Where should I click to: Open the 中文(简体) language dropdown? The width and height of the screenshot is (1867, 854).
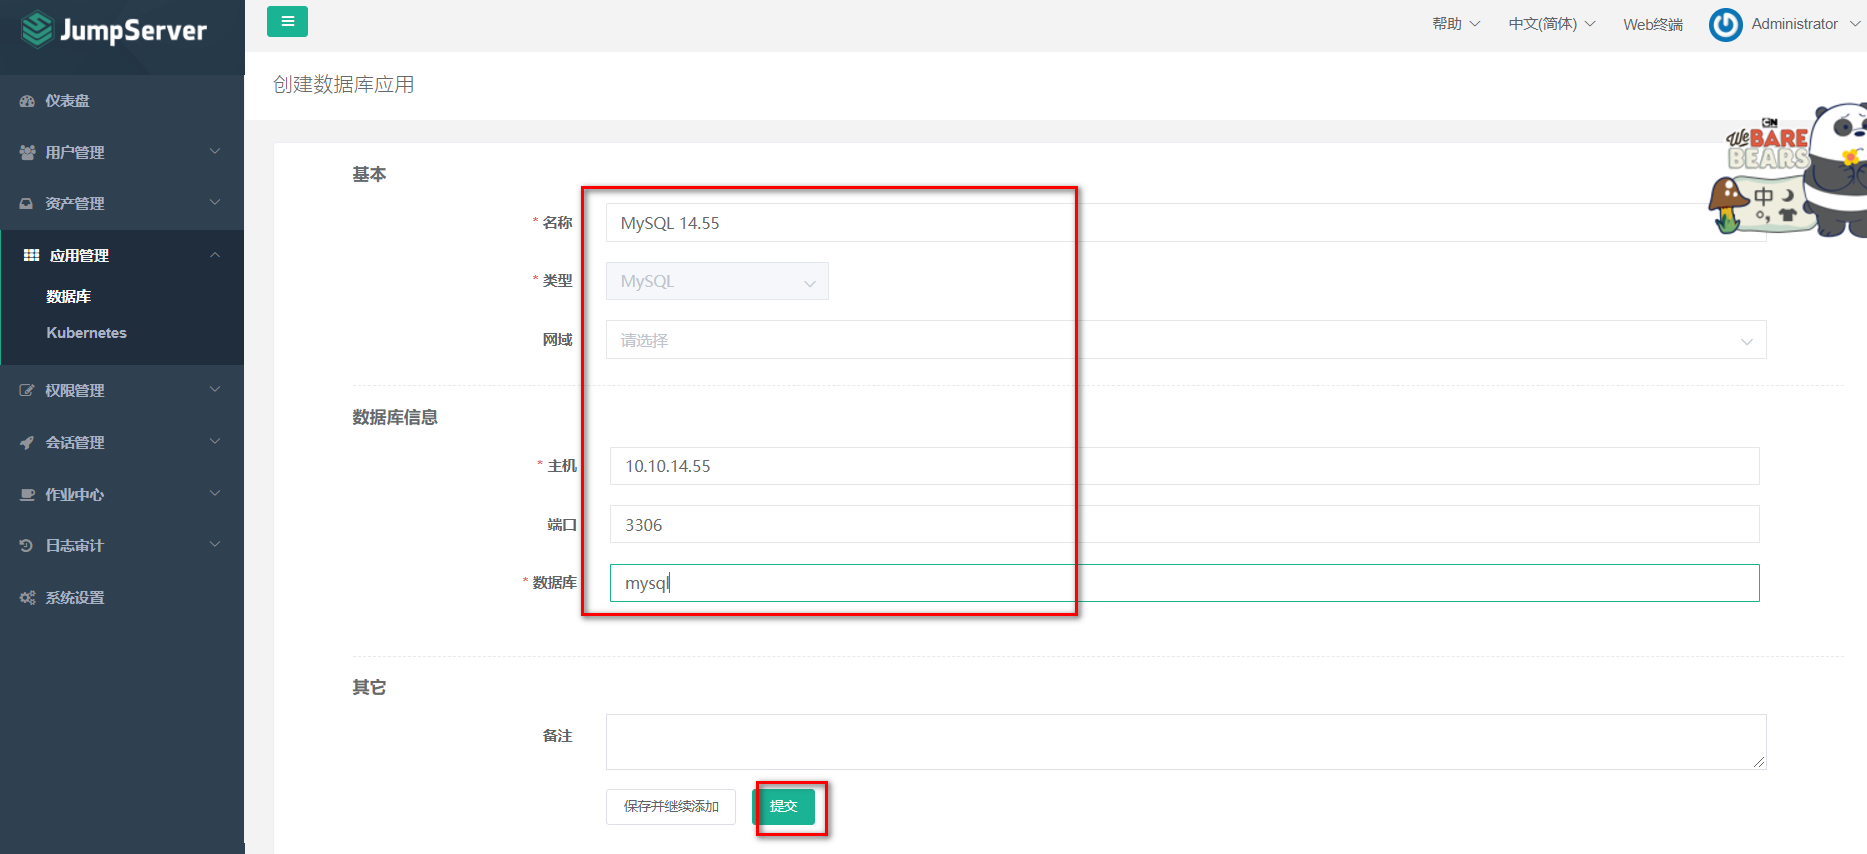1552,24
